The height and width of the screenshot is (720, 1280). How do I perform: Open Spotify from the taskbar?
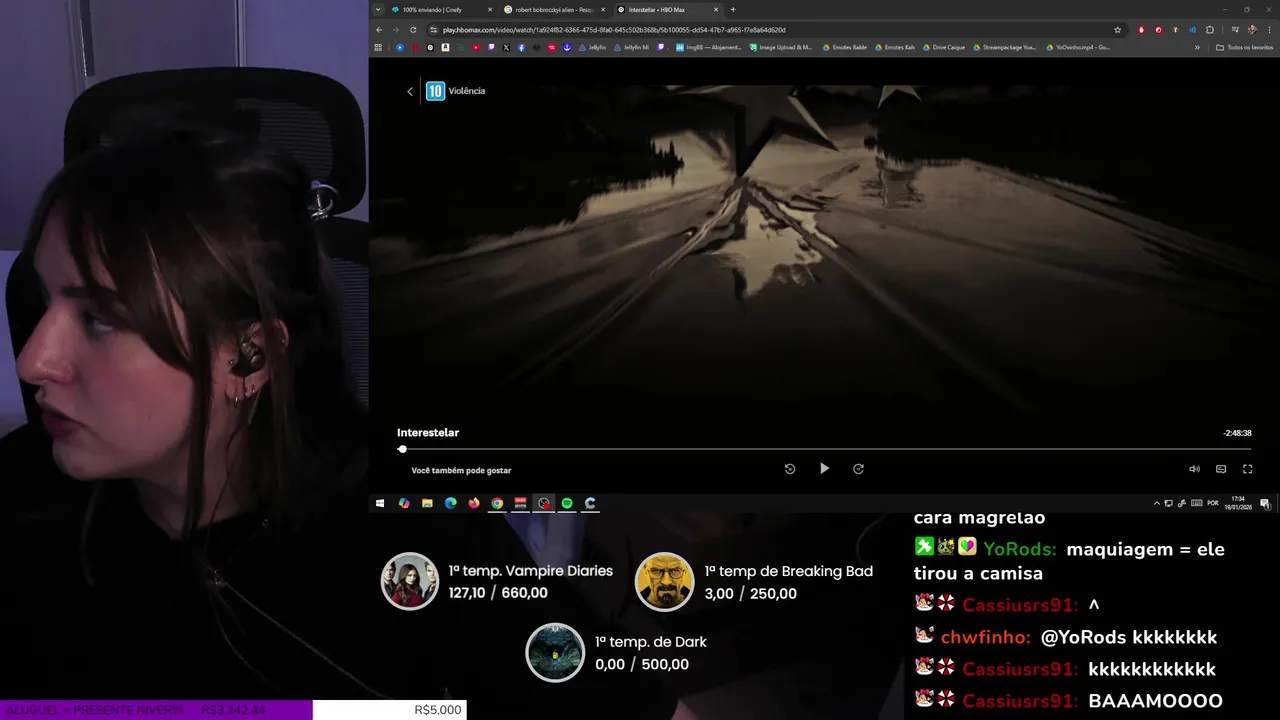point(567,503)
